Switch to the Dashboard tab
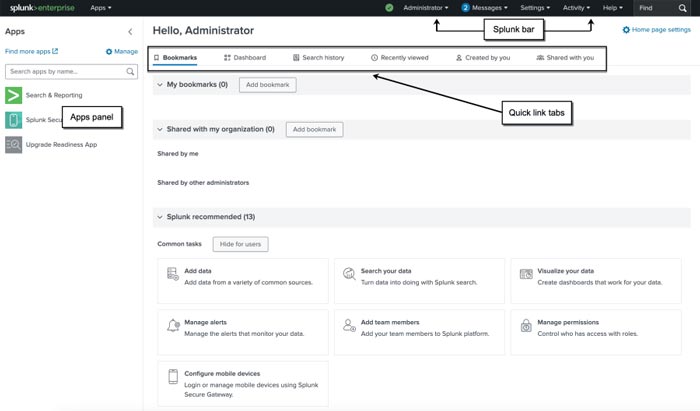 pyautogui.click(x=245, y=58)
